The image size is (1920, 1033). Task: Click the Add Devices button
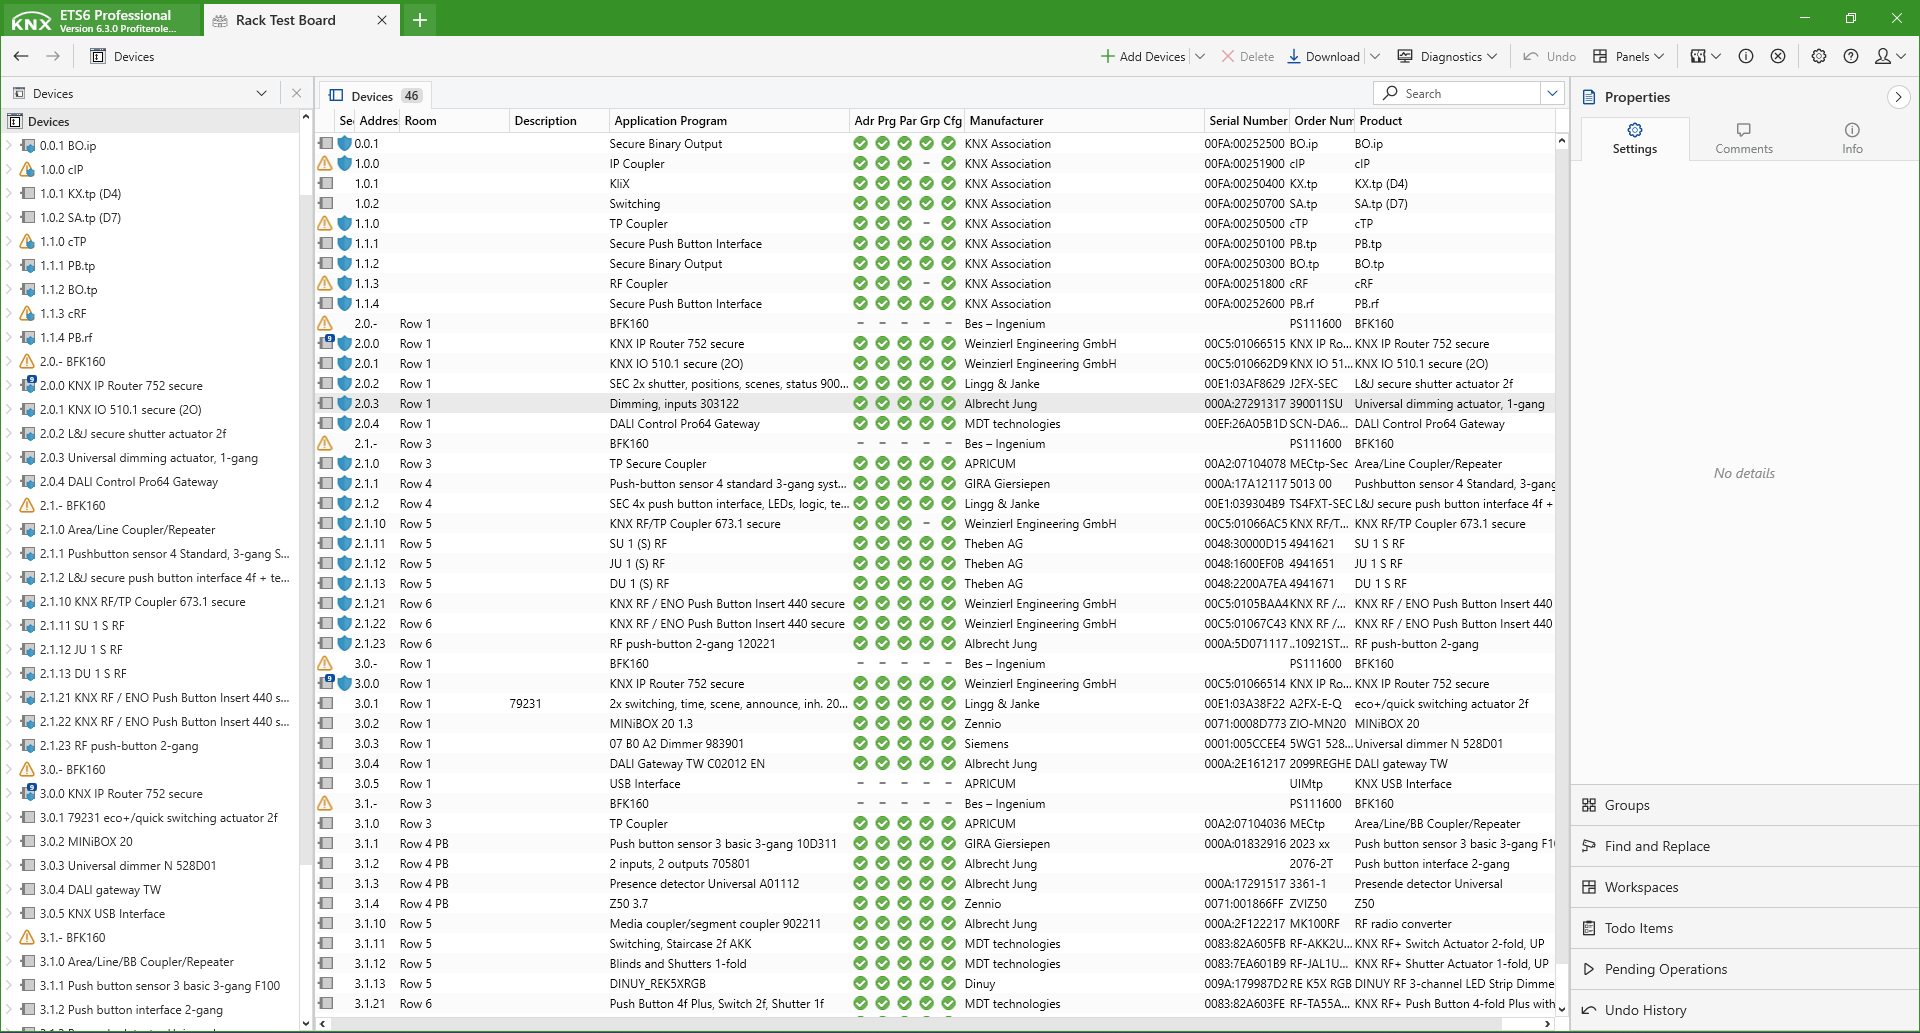point(1143,56)
